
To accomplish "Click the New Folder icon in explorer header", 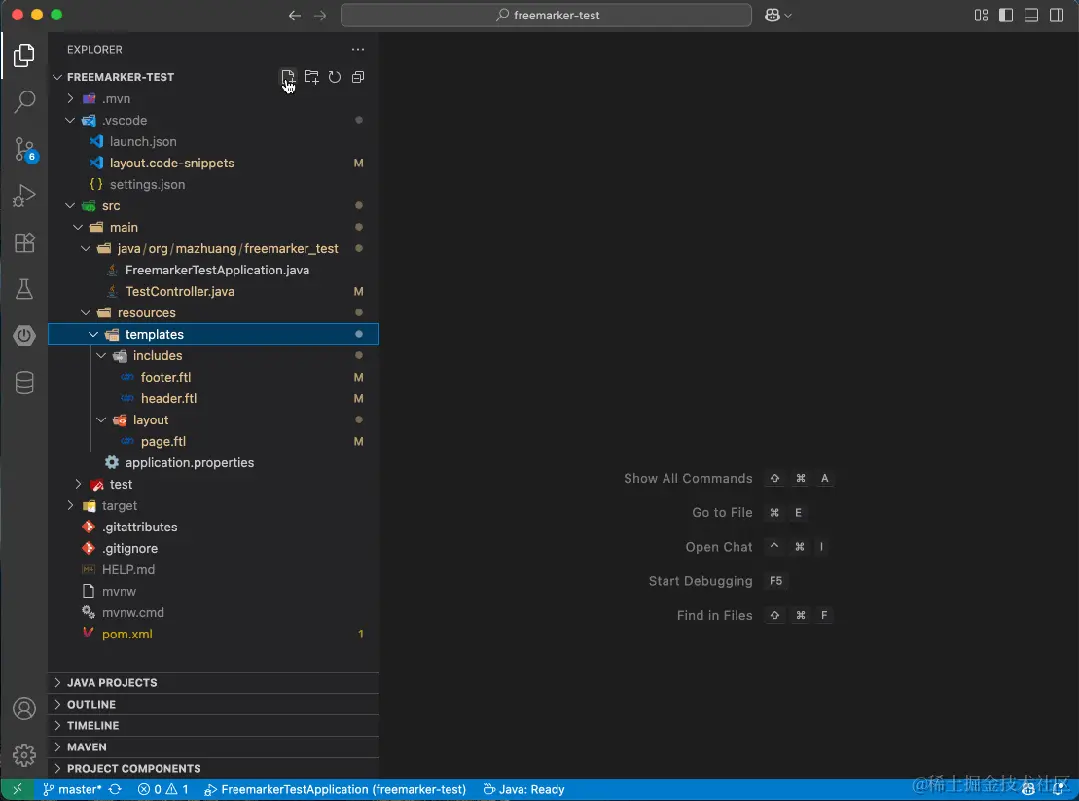I will coord(312,77).
